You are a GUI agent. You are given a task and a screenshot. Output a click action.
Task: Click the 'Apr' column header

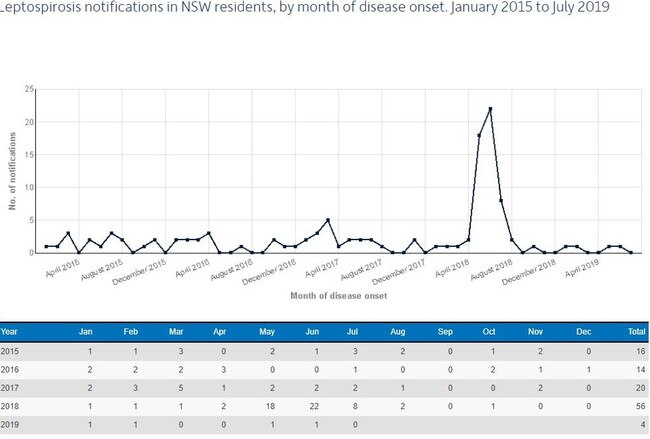220,332
